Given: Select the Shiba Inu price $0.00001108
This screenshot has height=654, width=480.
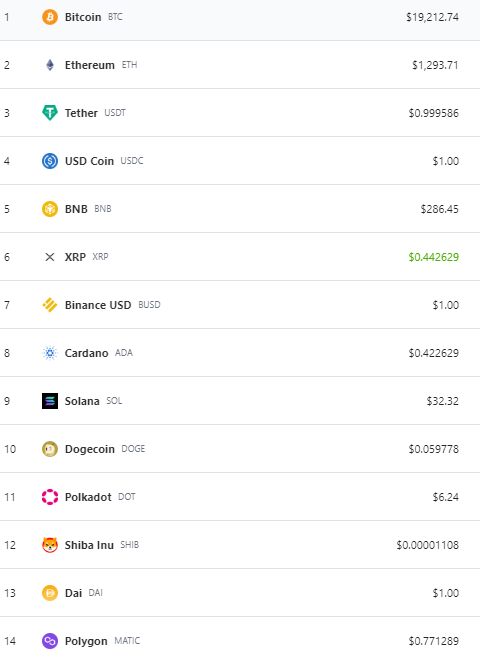Looking at the screenshot, I should click(427, 545).
